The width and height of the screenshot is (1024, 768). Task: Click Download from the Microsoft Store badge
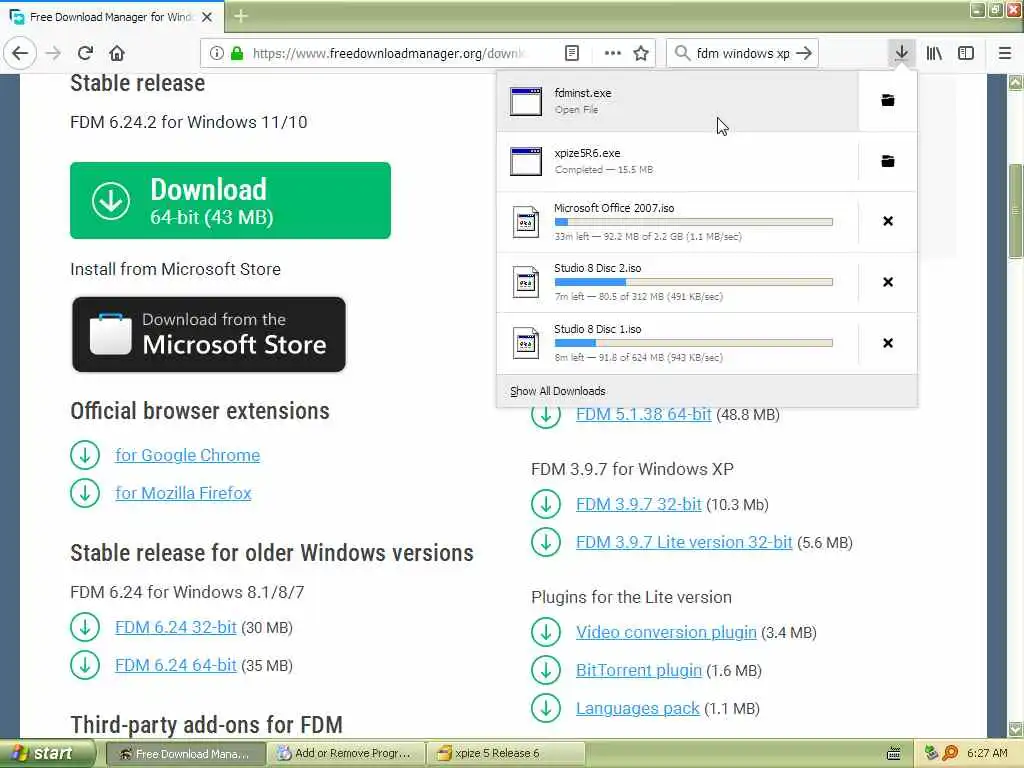(x=209, y=334)
